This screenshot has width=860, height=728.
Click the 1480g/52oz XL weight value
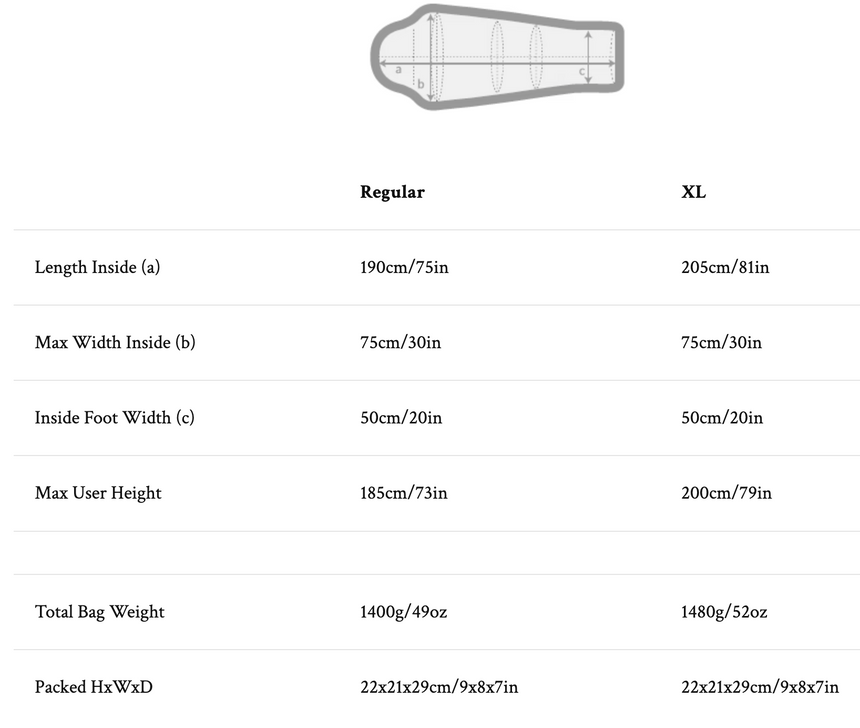724,611
